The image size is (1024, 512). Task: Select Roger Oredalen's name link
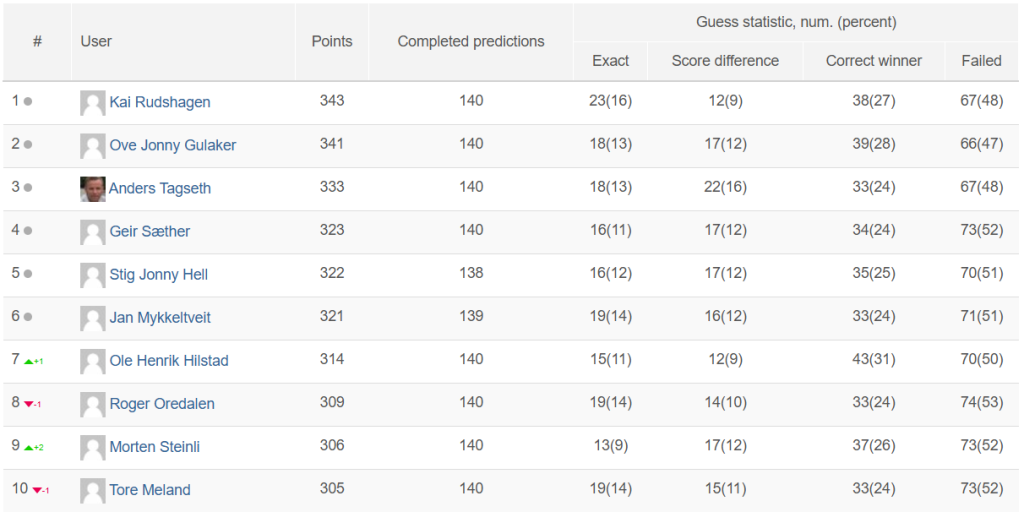162,404
